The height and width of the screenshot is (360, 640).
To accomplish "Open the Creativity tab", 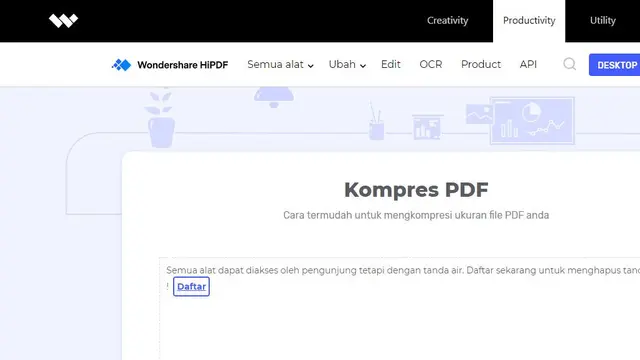I will [447, 20].
